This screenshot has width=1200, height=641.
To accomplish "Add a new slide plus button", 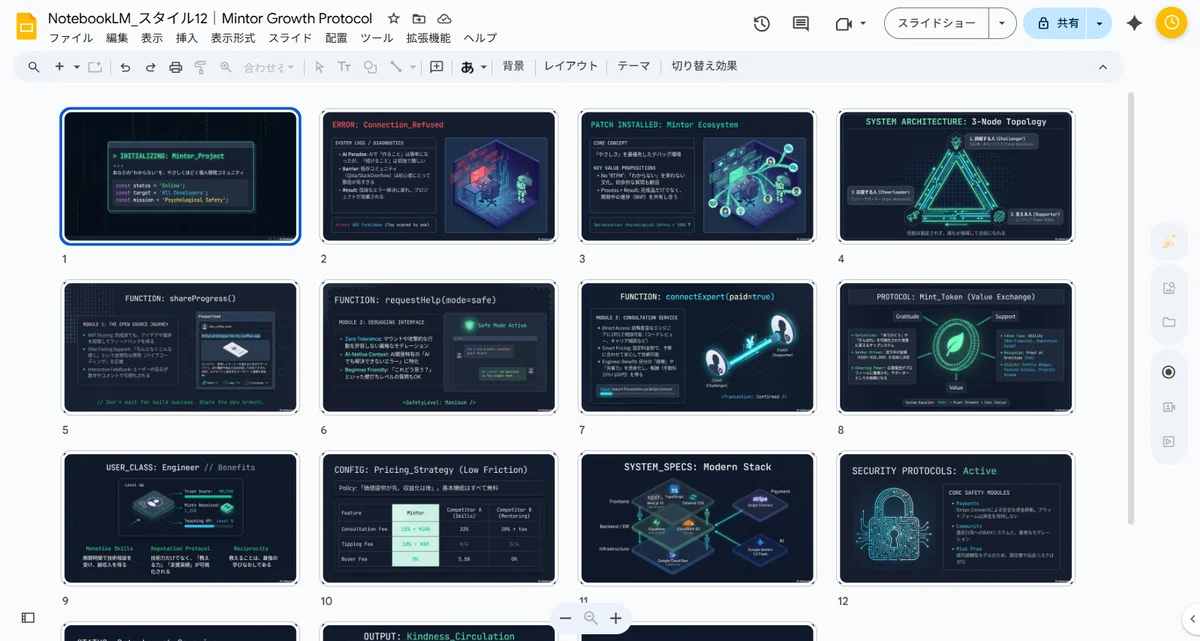I will point(59,67).
